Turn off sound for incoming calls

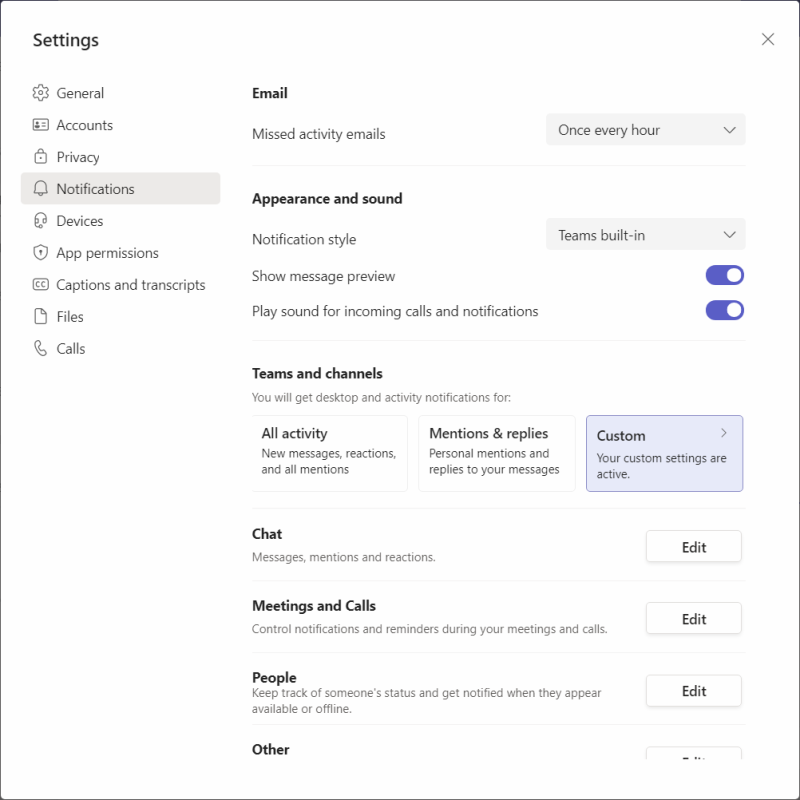724,310
